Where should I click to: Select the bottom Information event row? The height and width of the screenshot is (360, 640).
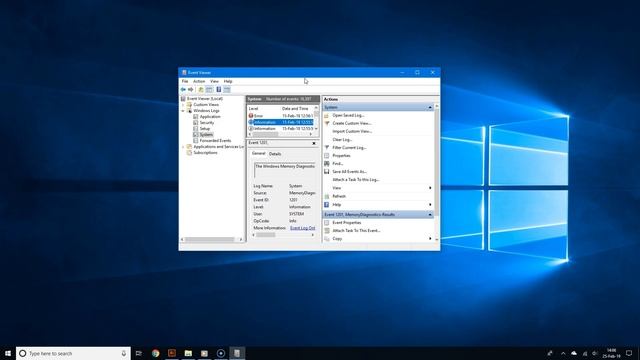click(280, 129)
